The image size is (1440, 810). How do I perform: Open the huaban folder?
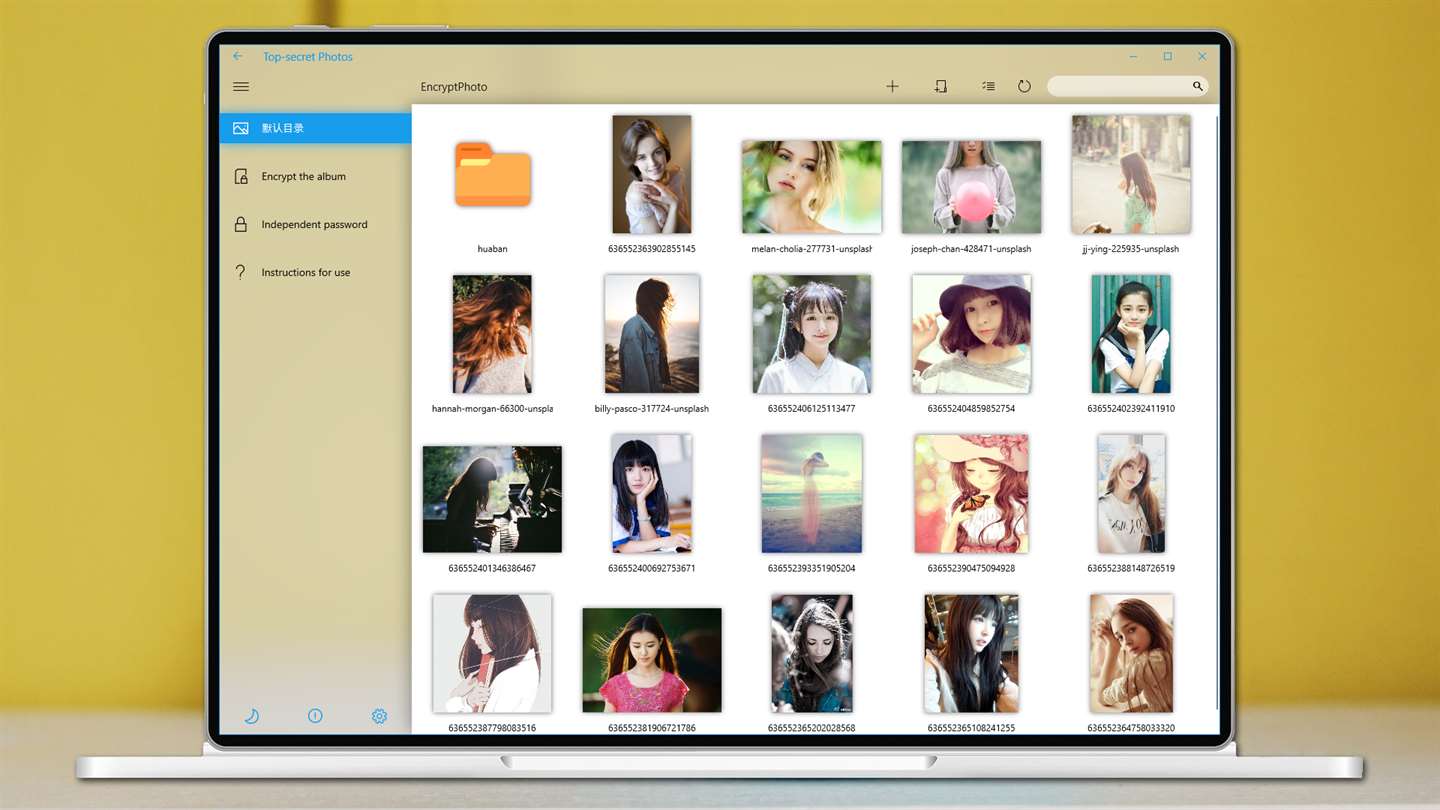pos(492,174)
